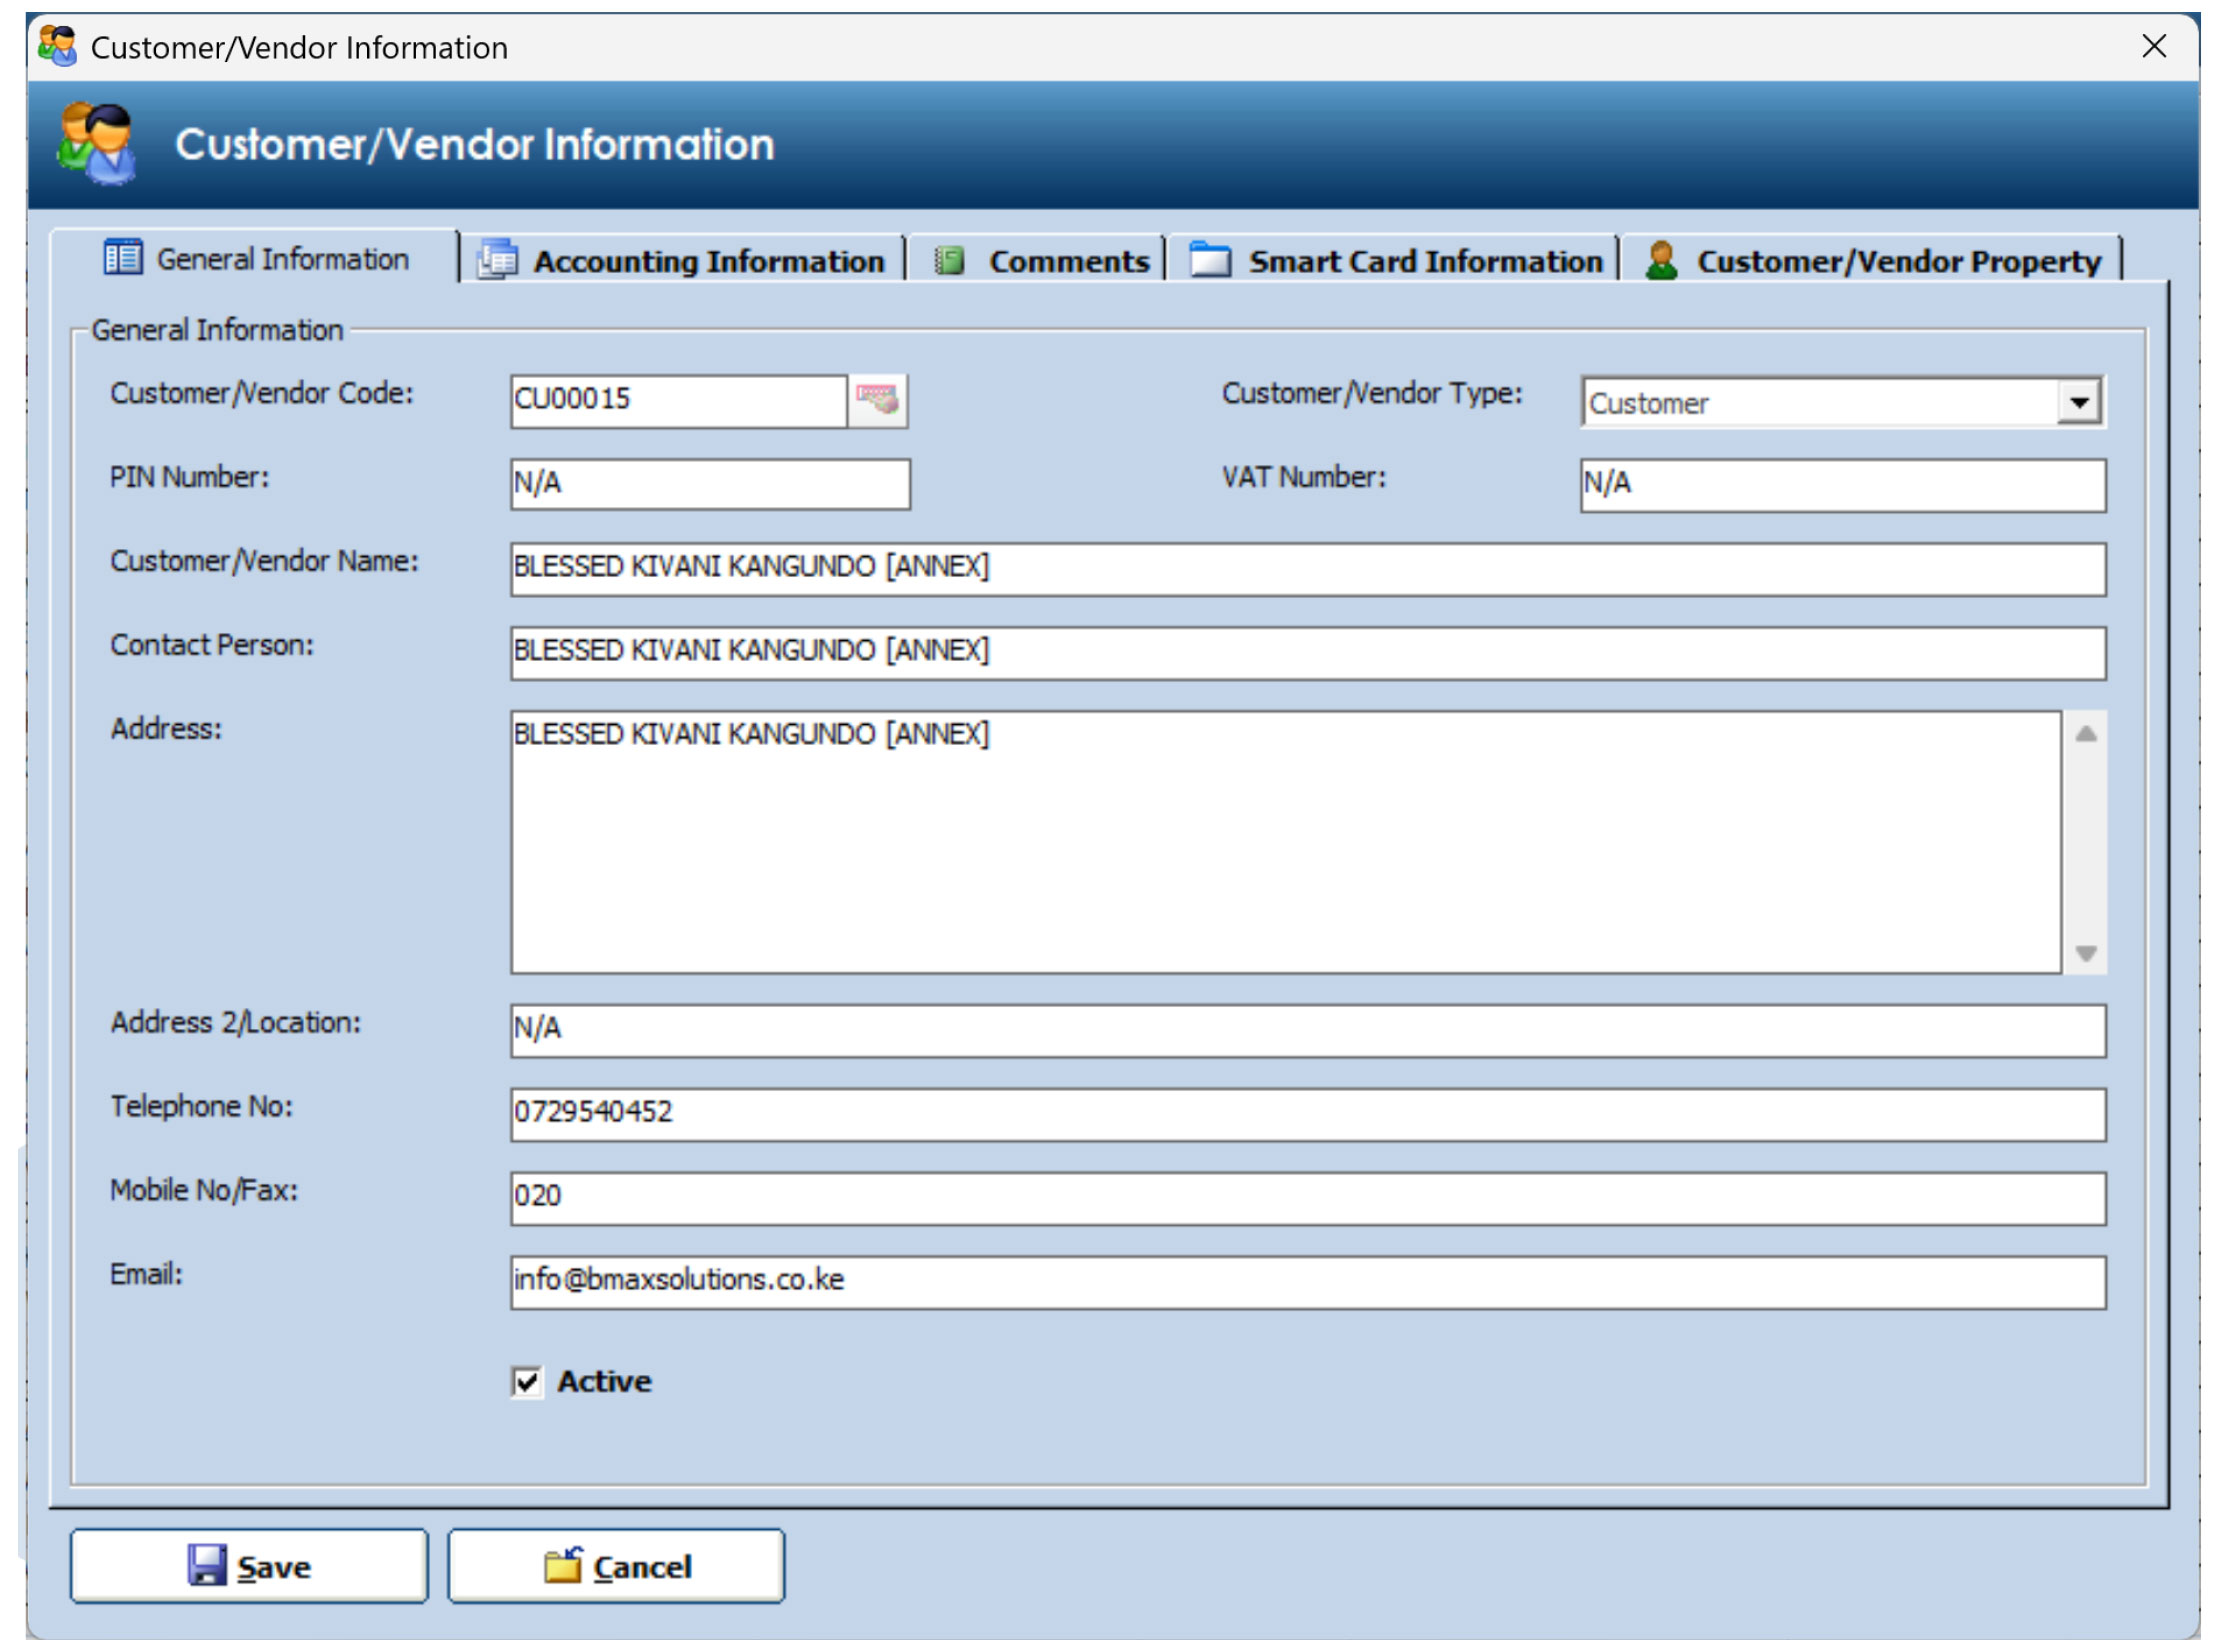Click the floppy disk icon on Save
Image resolution: width=2220 pixels, height=1651 pixels.
tap(207, 1565)
